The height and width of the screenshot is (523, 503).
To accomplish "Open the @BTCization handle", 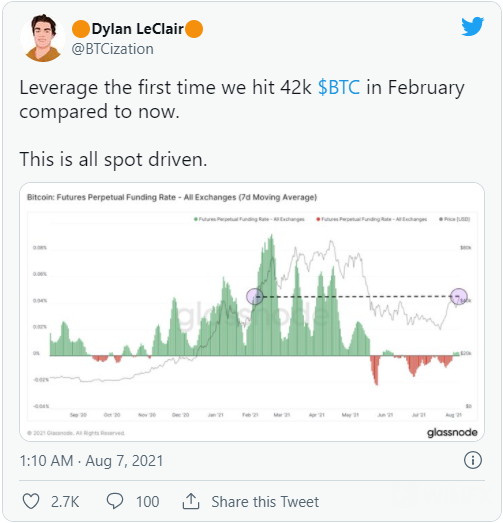I will tap(113, 49).
